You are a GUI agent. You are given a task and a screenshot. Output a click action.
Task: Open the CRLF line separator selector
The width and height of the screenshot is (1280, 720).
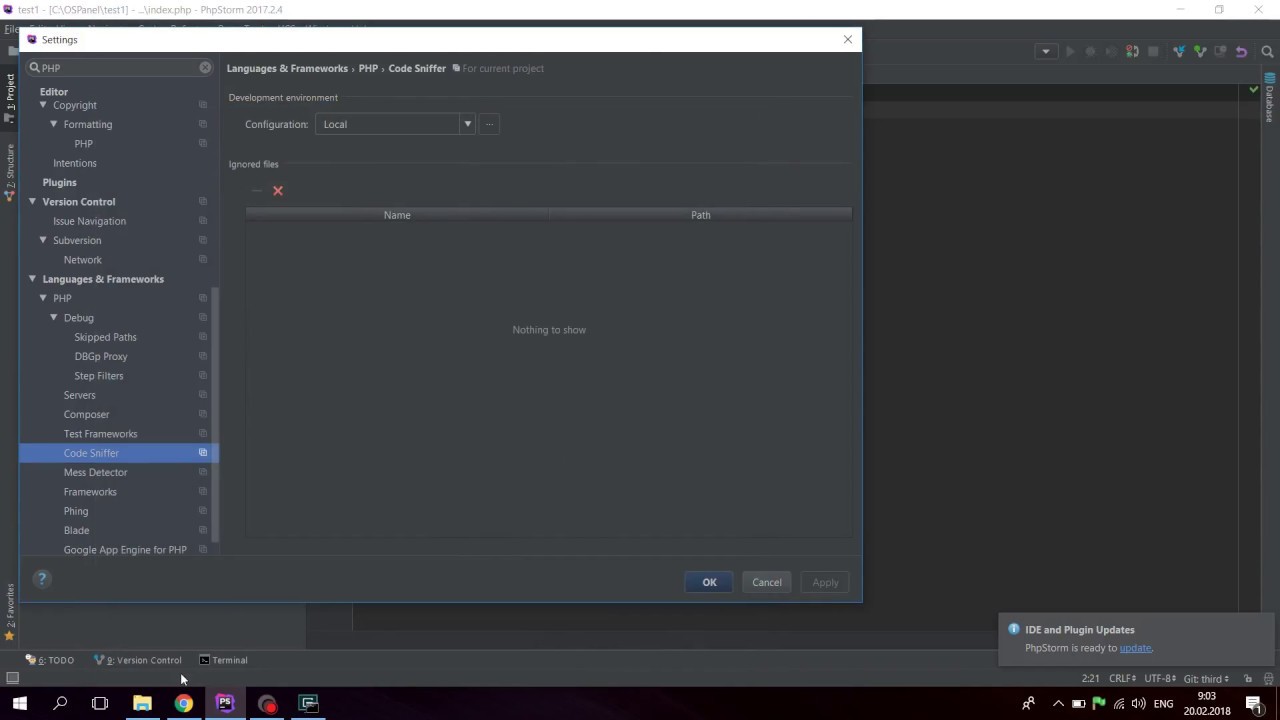1122,679
